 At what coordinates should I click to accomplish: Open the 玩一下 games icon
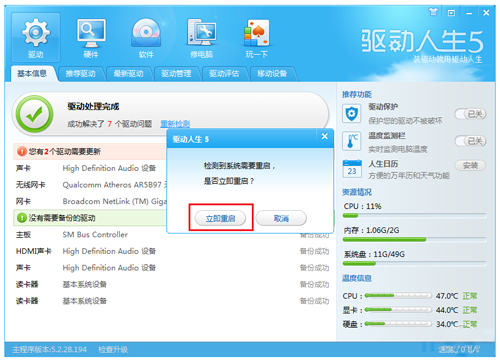coord(257,37)
